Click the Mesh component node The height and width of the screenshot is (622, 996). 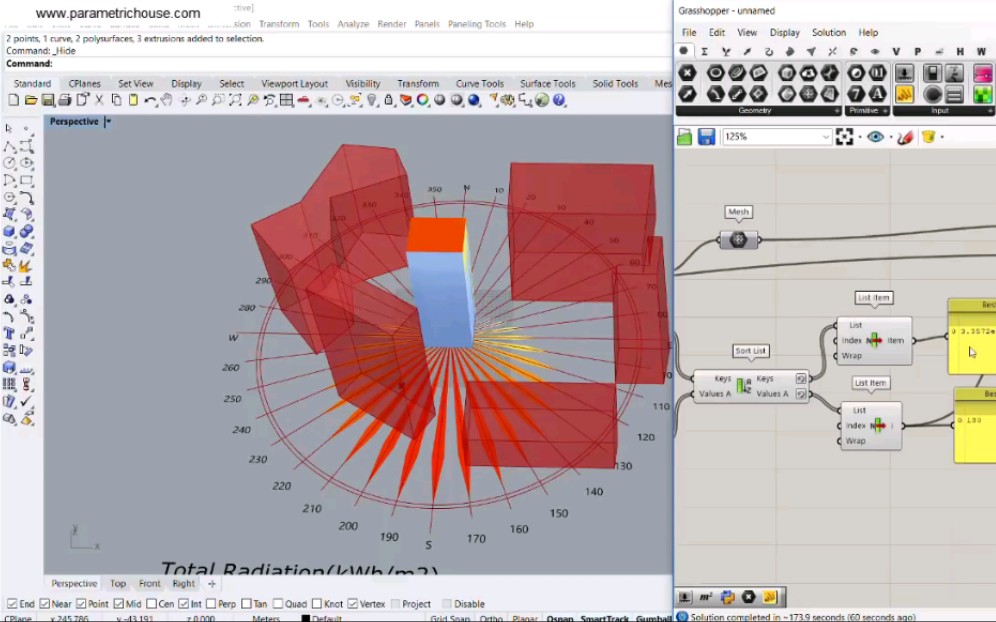tap(738, 240)
